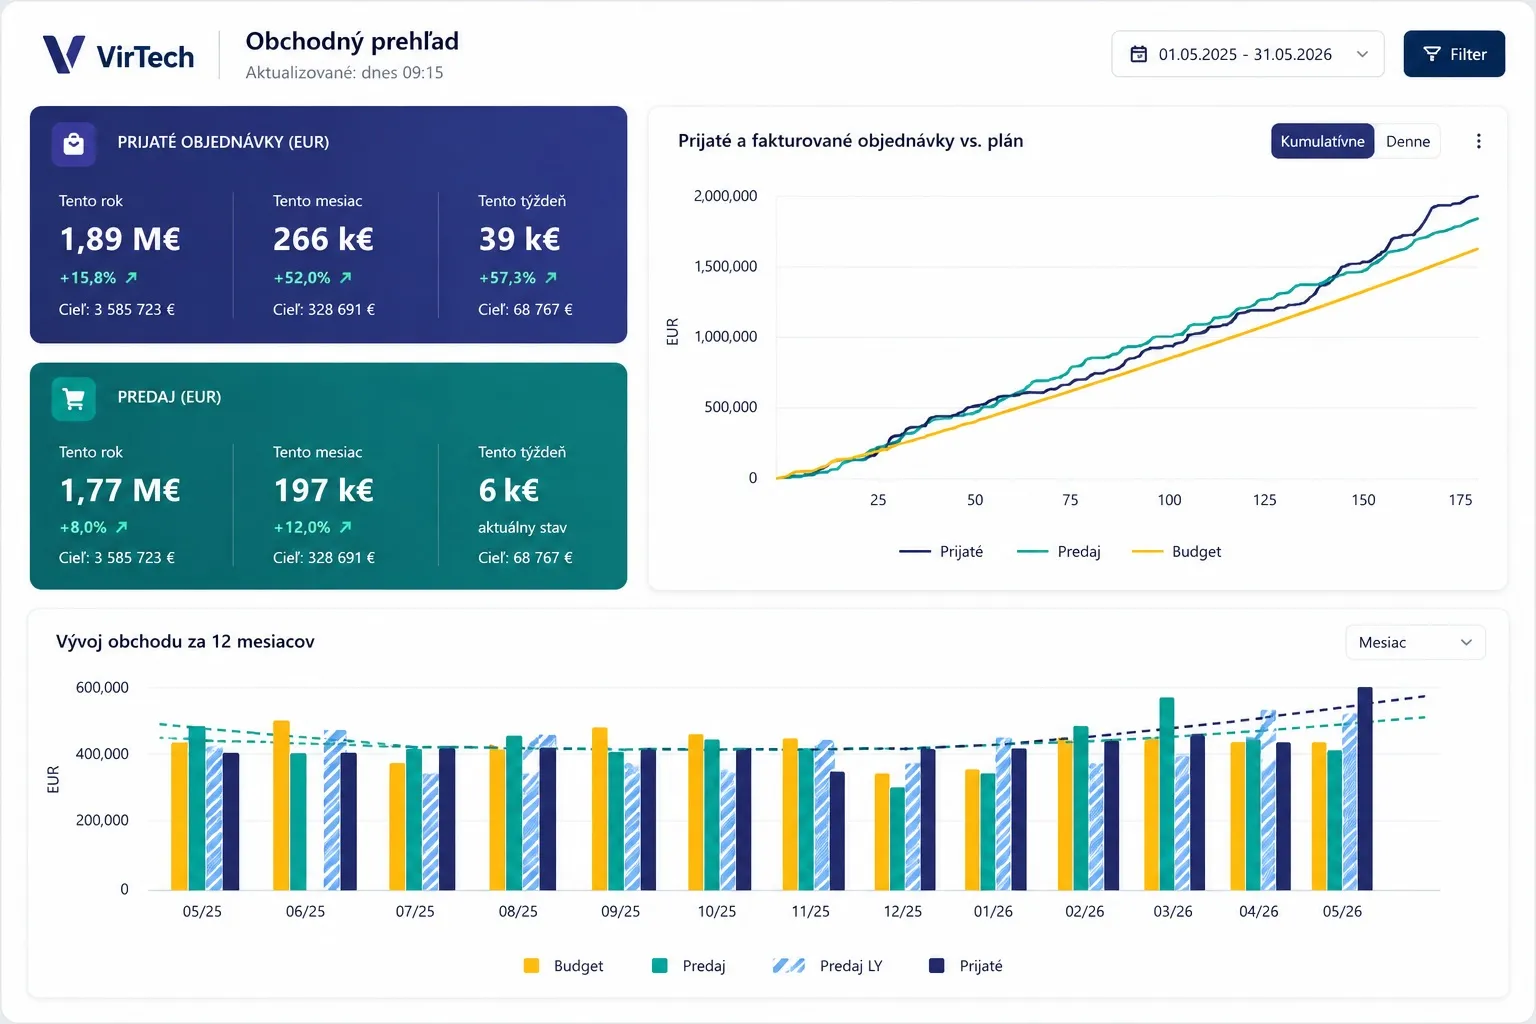Click 'Obchodný prehľad' page title

point(352,41)
